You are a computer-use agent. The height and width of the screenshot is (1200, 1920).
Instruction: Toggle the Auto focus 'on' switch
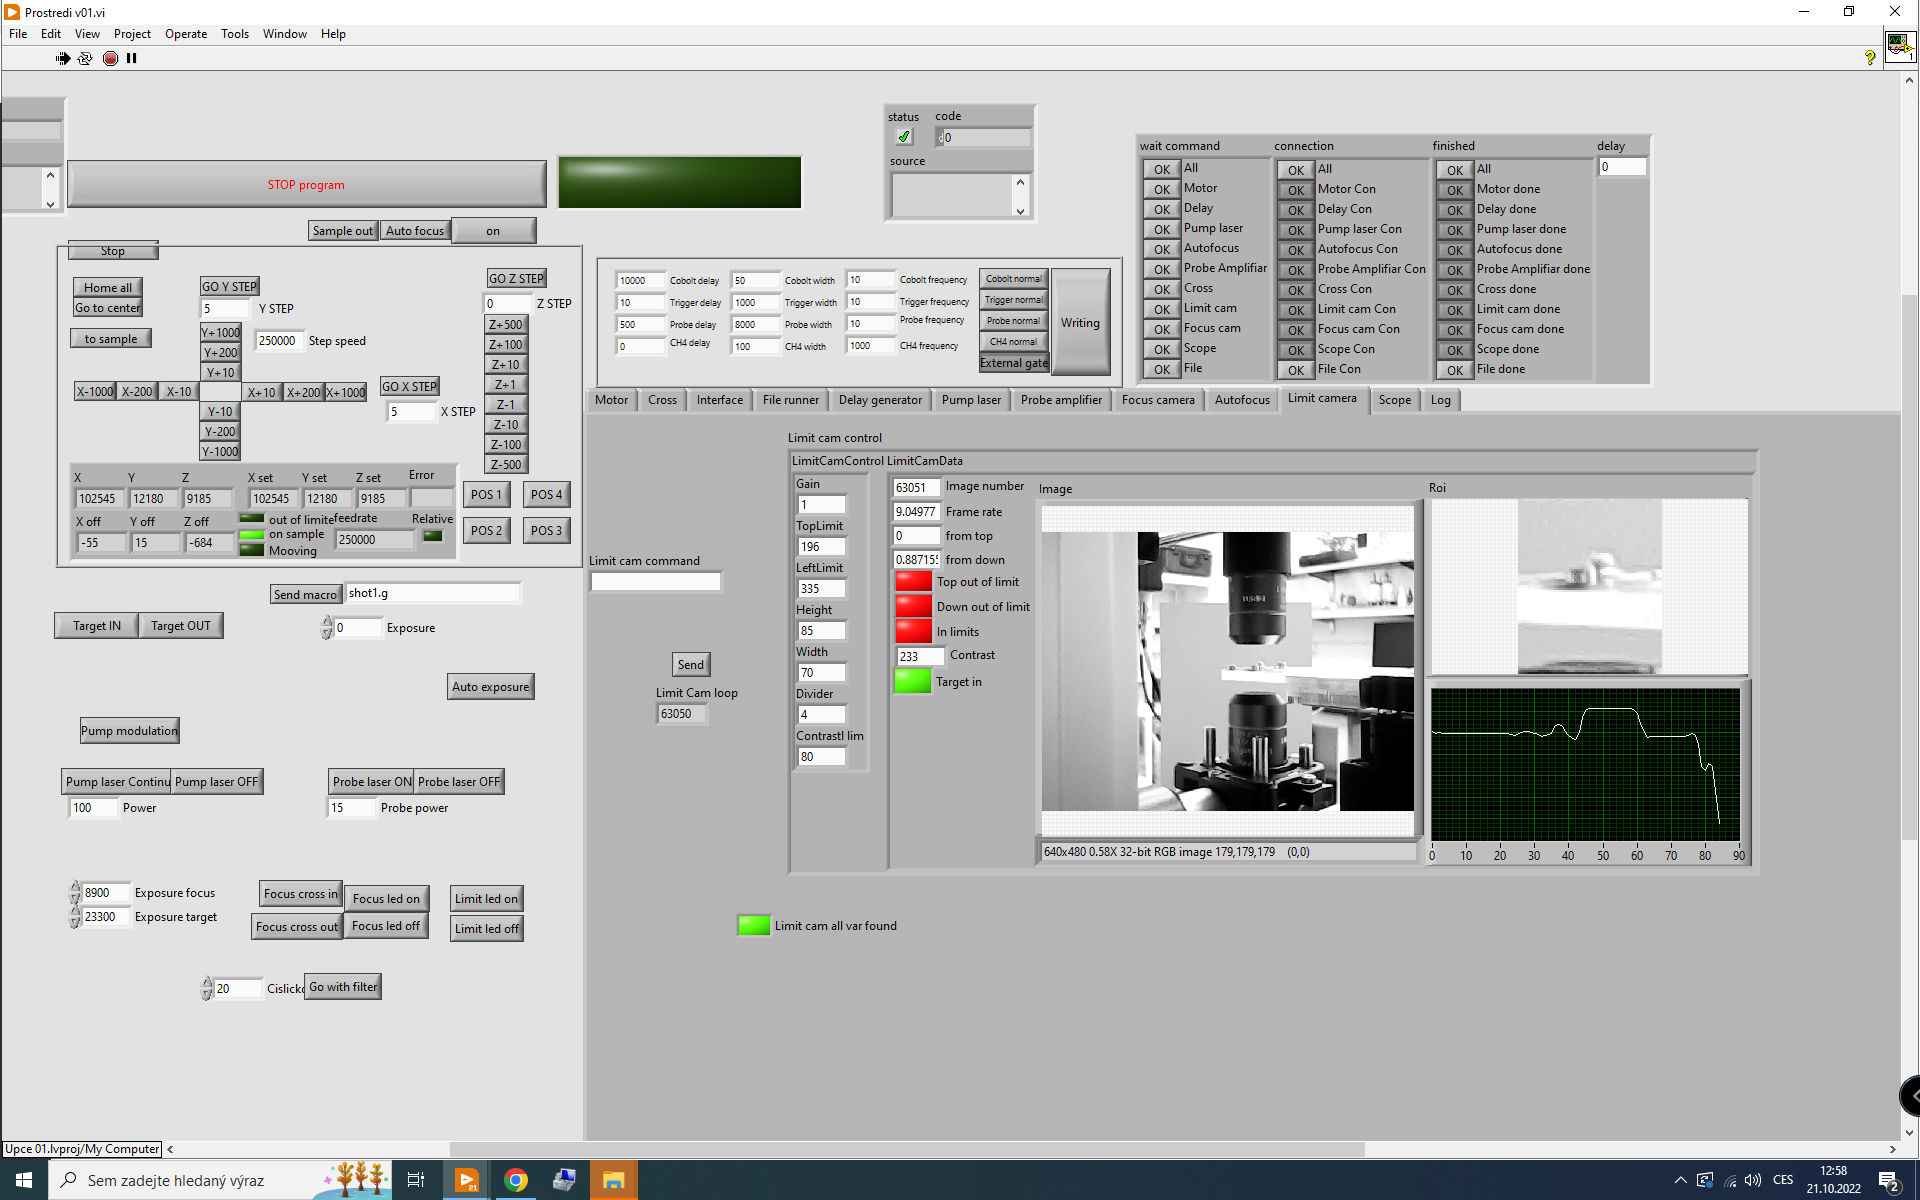(x=493, y=231)
